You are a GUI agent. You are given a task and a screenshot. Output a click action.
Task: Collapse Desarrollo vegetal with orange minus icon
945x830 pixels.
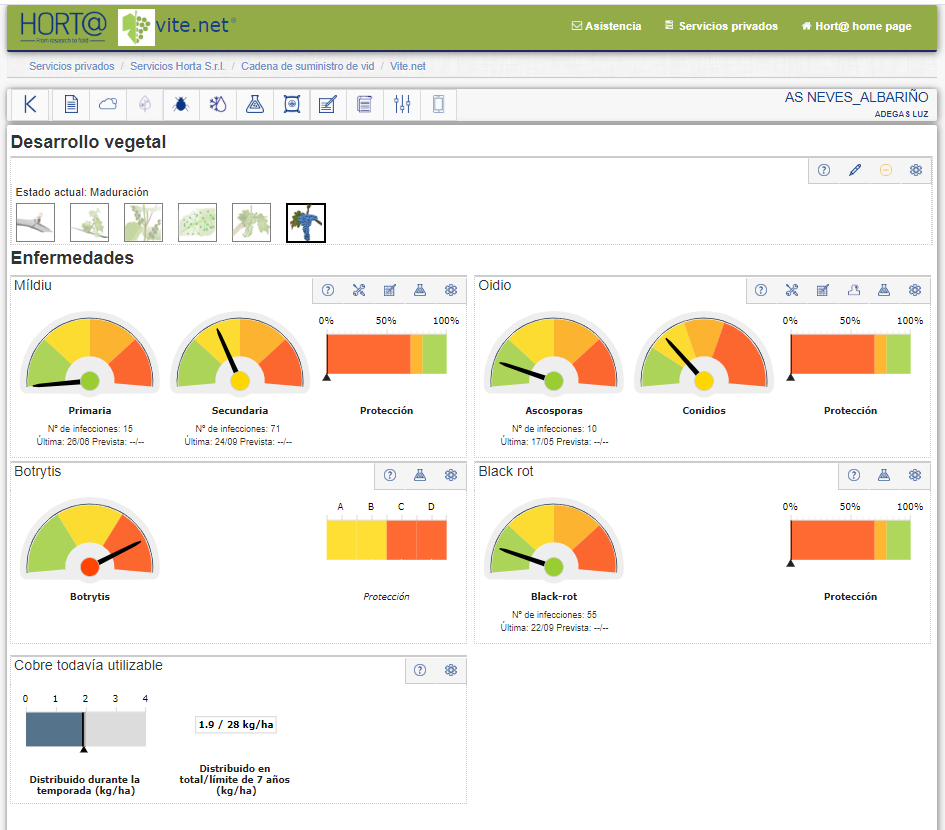tap(885, 171)
